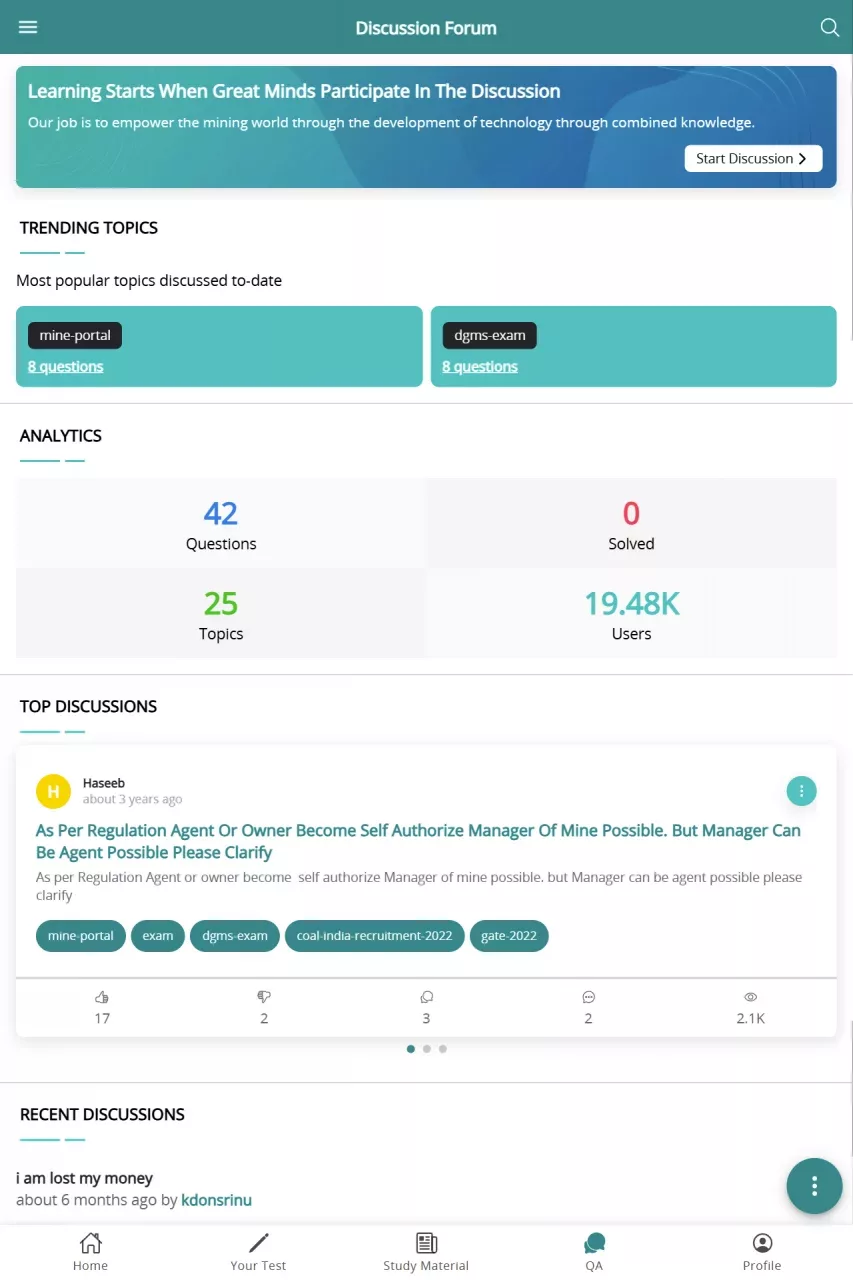Open the Profile tab
The image size is (853, 1280).
coord(762,1251)
